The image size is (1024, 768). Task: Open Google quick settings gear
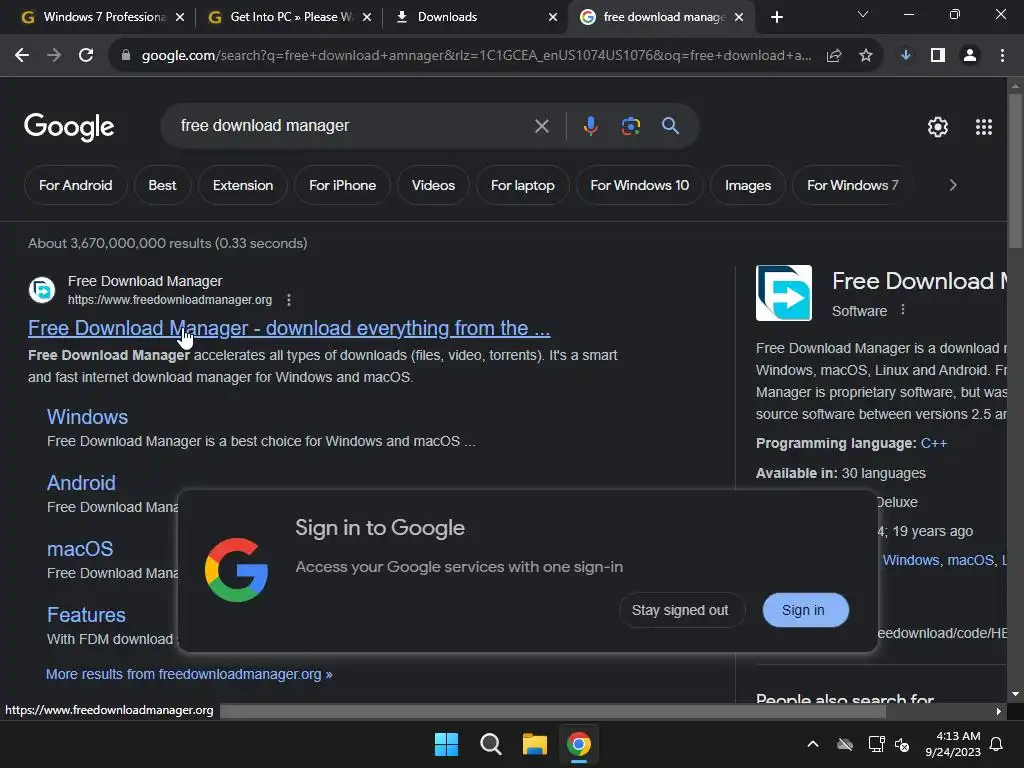[938, 127]
